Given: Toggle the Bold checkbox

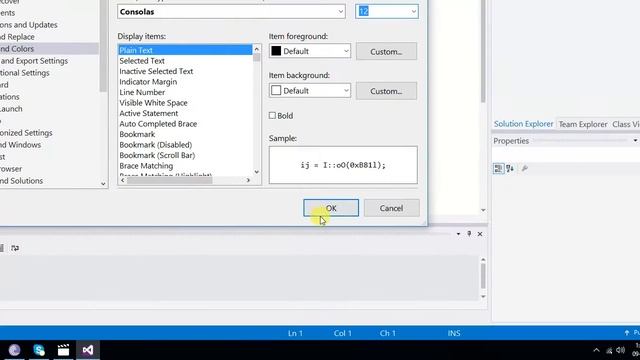Looking at the screenshot, I should (x=272, y=116).
